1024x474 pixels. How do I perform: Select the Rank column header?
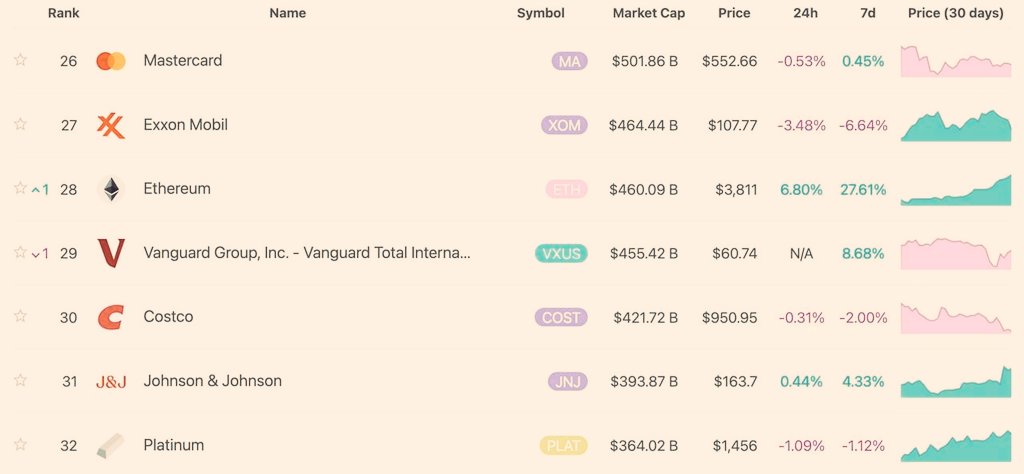[x=63, y=13]
